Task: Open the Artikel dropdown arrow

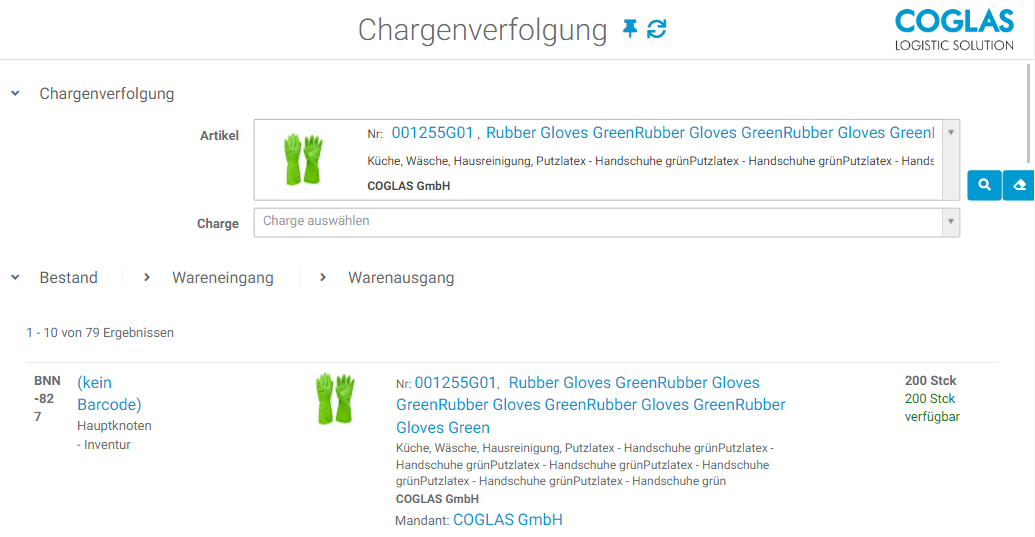Action: pos(951,160)
